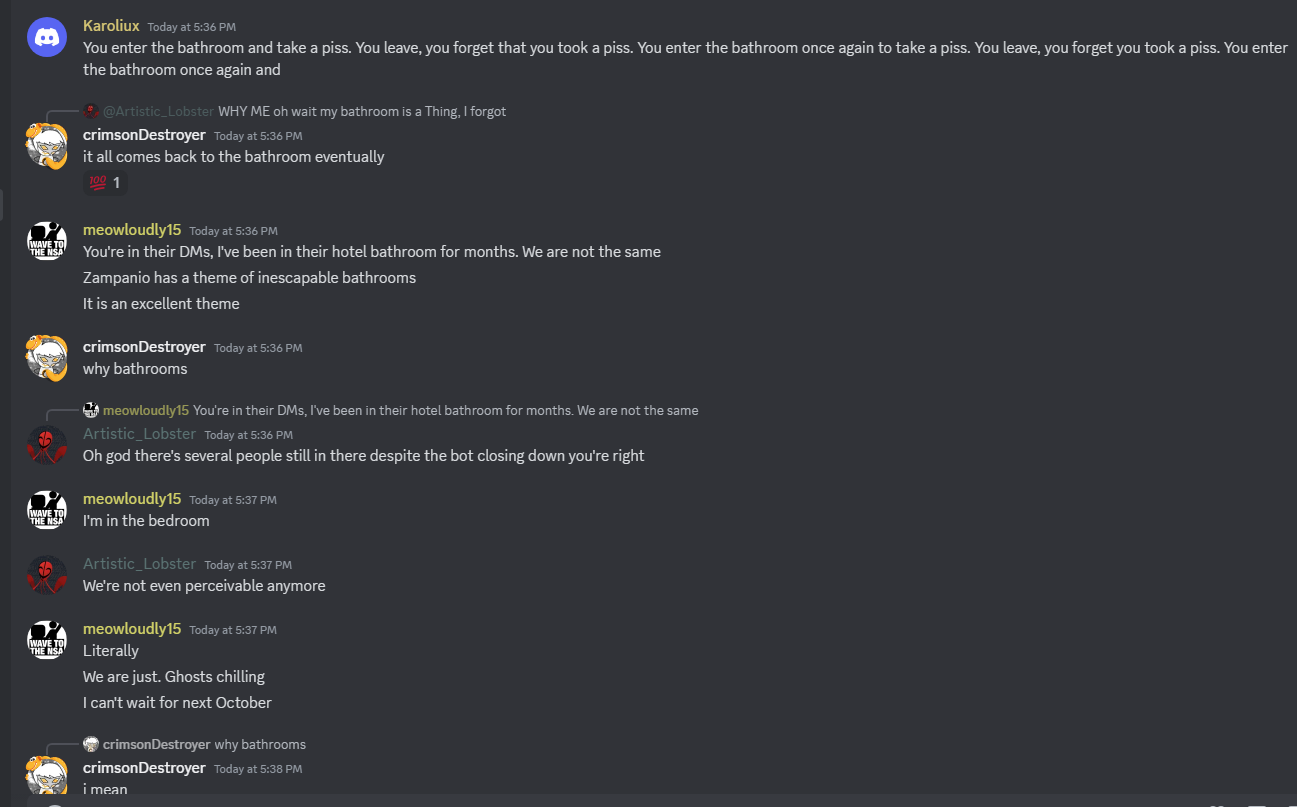Open reply preview "You're in their DMs" above Artistic_Lobster
Image resolution: width=1297 pixels, height=807 pixels.
(x=445, y=410)
